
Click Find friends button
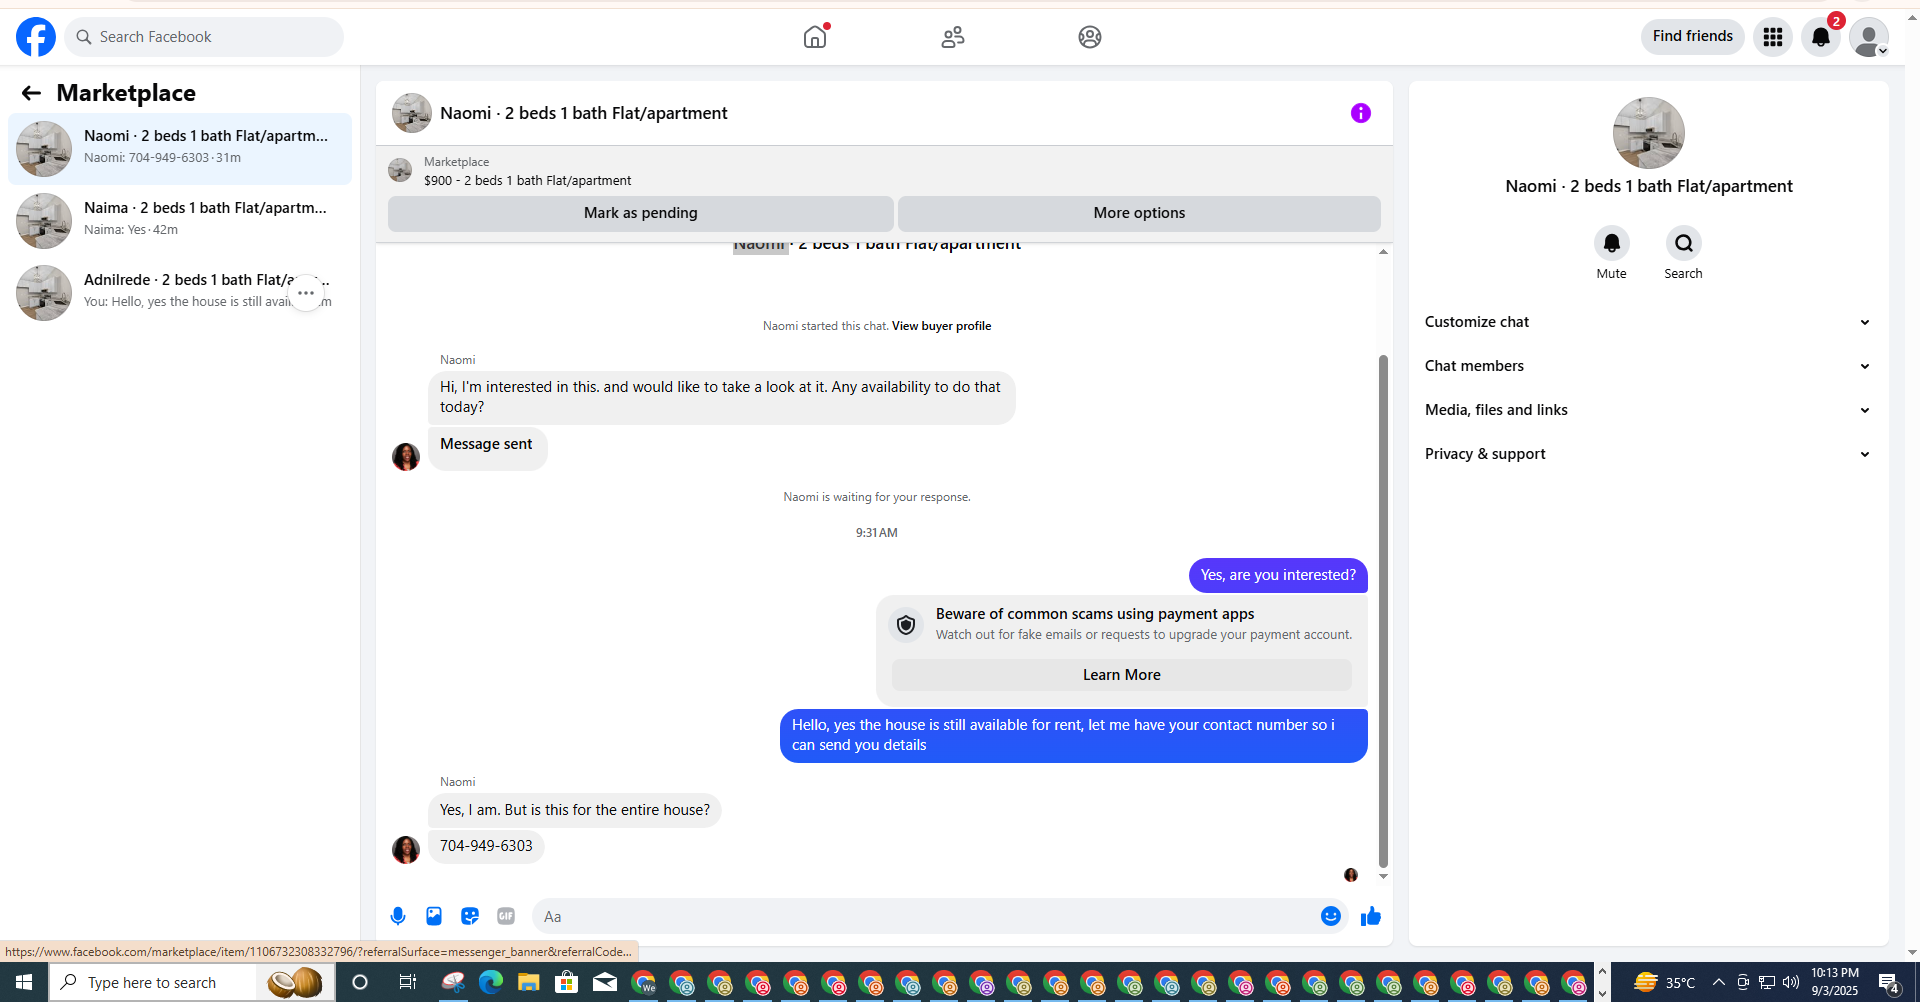[x=1693, y=36]
